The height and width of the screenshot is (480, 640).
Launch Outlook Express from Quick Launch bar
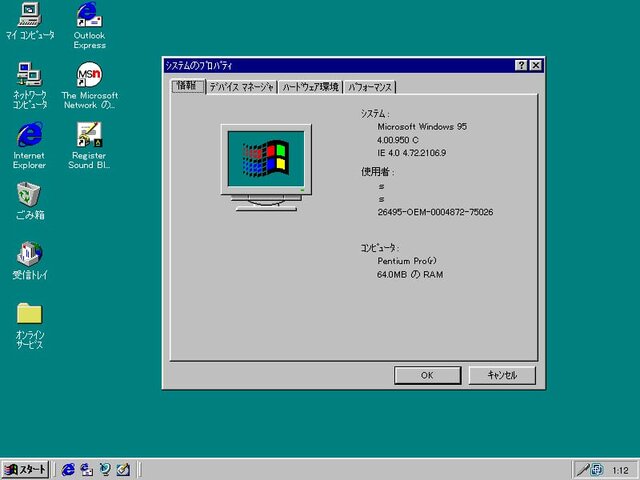click(87, 469)
